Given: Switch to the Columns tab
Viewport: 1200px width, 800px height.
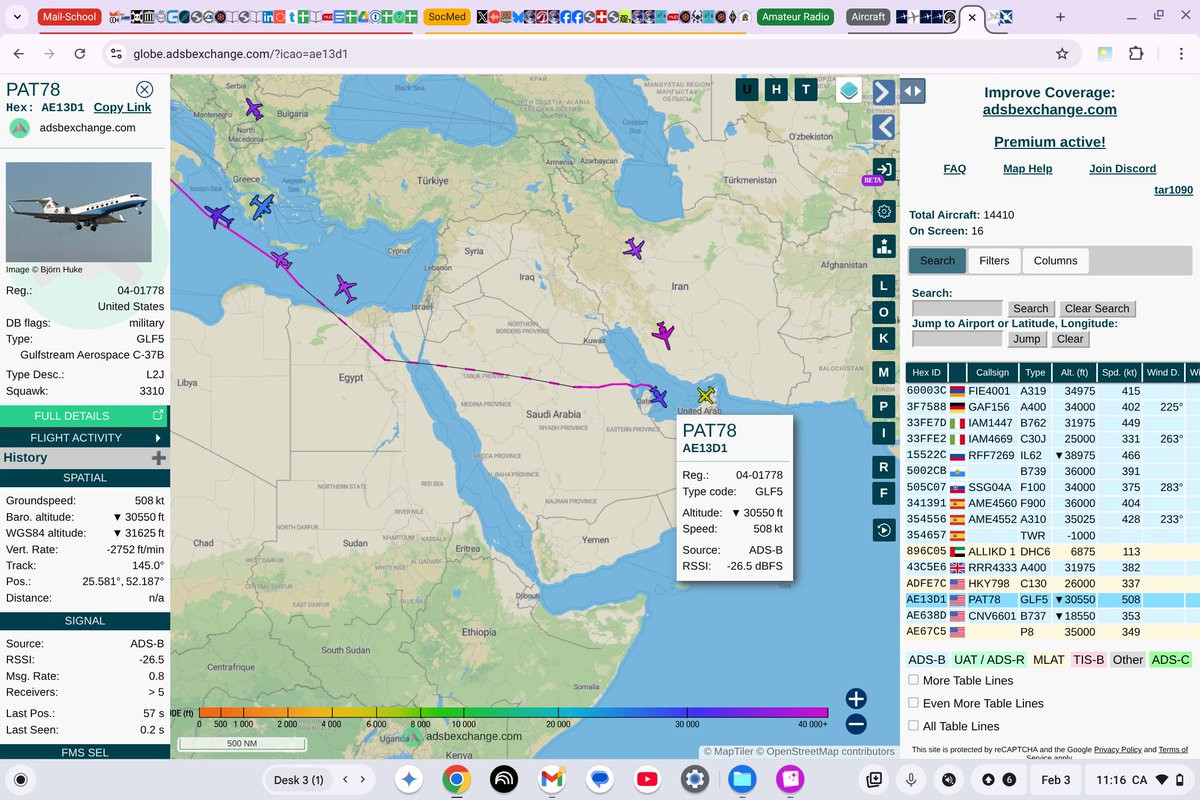Looking at the screenshot, I should pyautogui.click(x=1056, y=261).
